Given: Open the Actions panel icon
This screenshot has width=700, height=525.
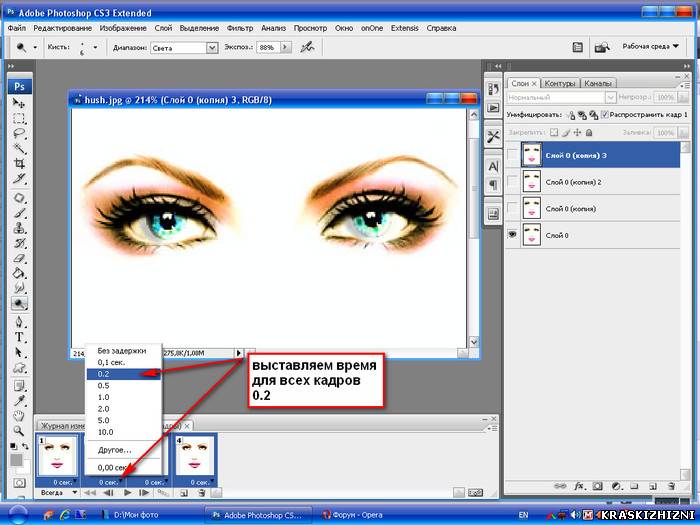Looking at the screenshot, I should click(x=493, y=108).
